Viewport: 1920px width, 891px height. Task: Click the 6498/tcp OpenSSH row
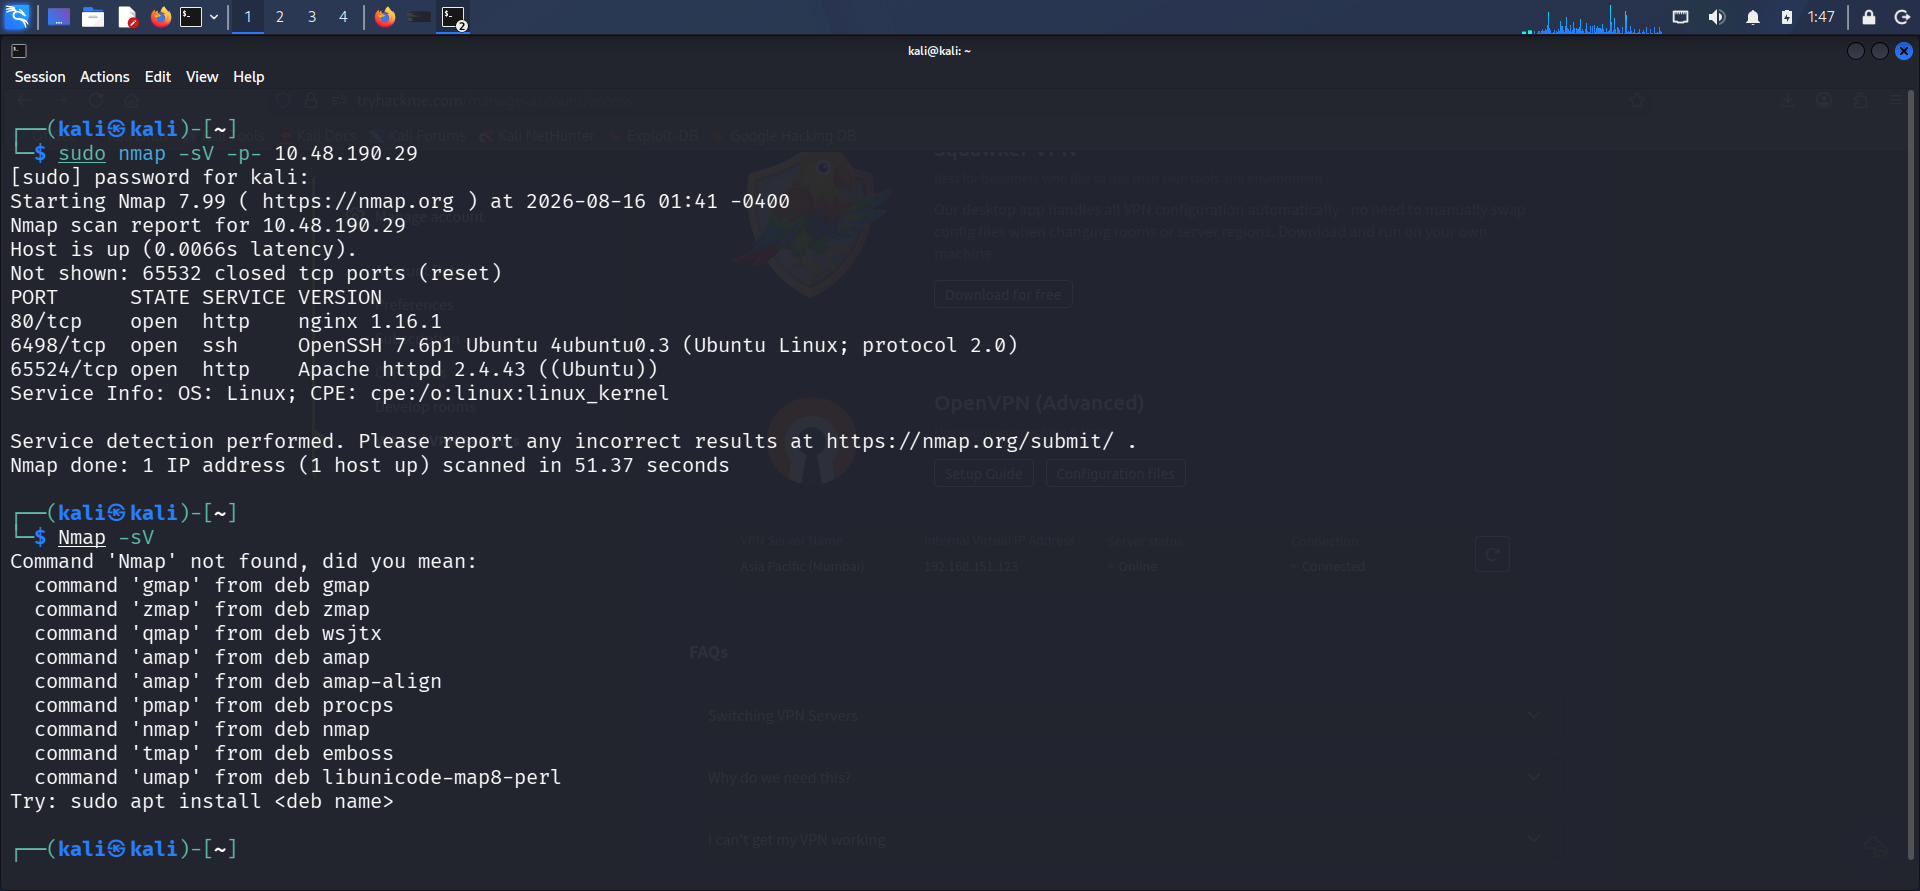point(514,345)
